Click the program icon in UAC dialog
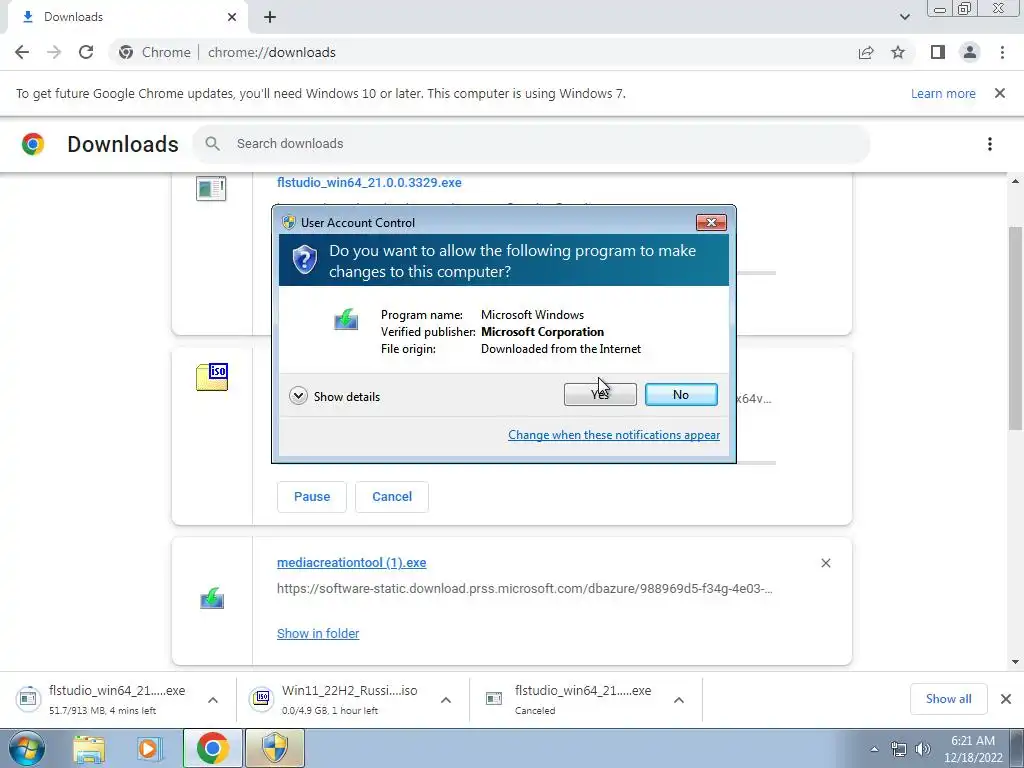1024x768 pixels. [346, 319]
